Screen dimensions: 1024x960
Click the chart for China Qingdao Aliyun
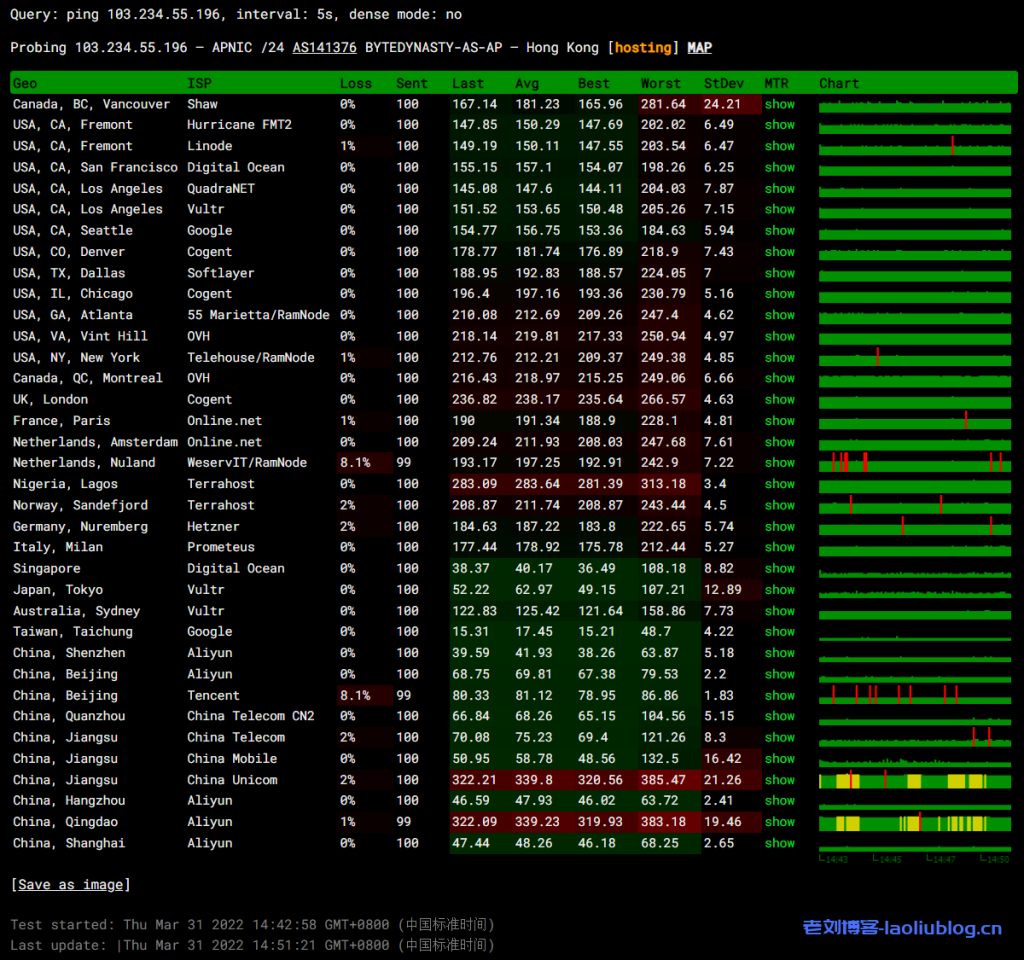pos(914,822)
